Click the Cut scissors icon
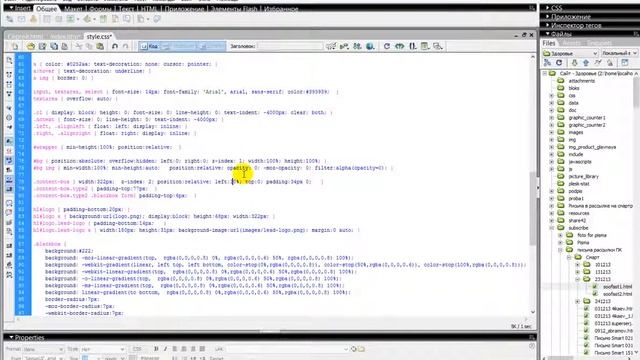This screenshot has width=640, height=360. pyautogui.click(x=79, y=47)
